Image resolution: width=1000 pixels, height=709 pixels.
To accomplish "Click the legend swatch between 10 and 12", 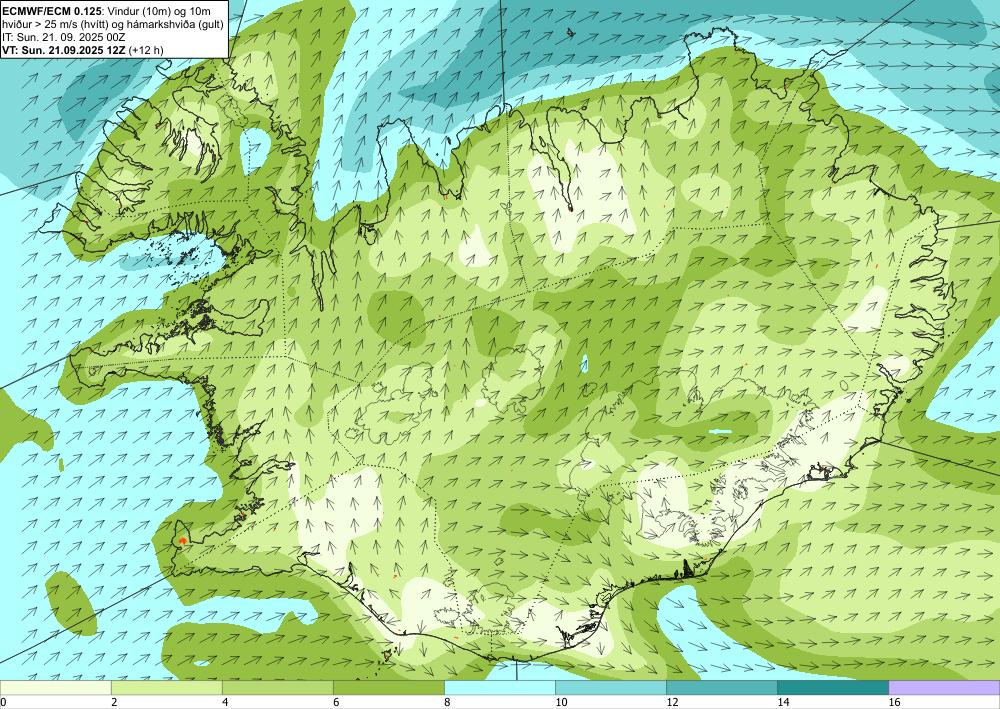I will click(x=611, y=688).
